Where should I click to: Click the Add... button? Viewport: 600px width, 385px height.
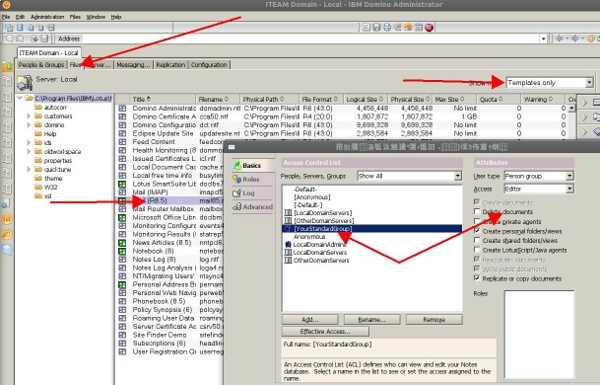click(310, 320)
